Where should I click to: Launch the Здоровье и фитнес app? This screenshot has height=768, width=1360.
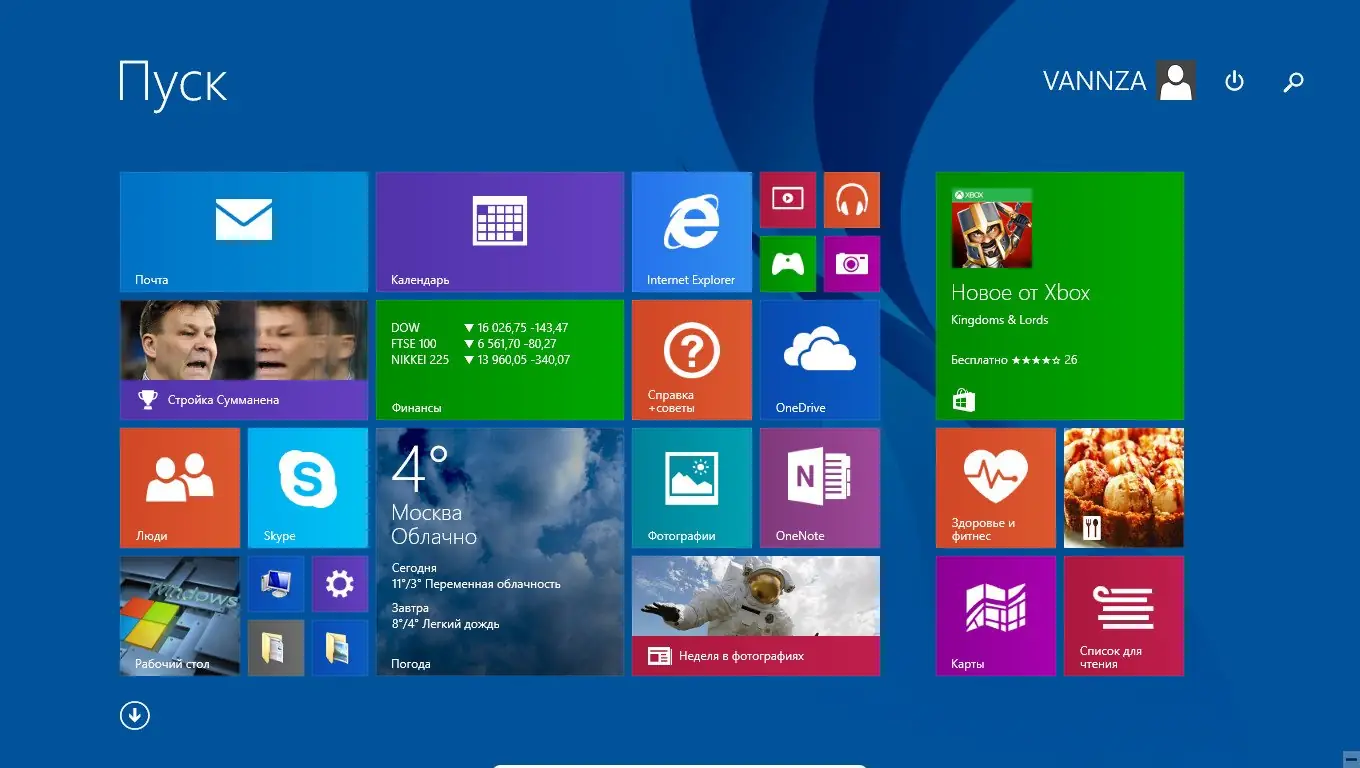click(995, 487)
